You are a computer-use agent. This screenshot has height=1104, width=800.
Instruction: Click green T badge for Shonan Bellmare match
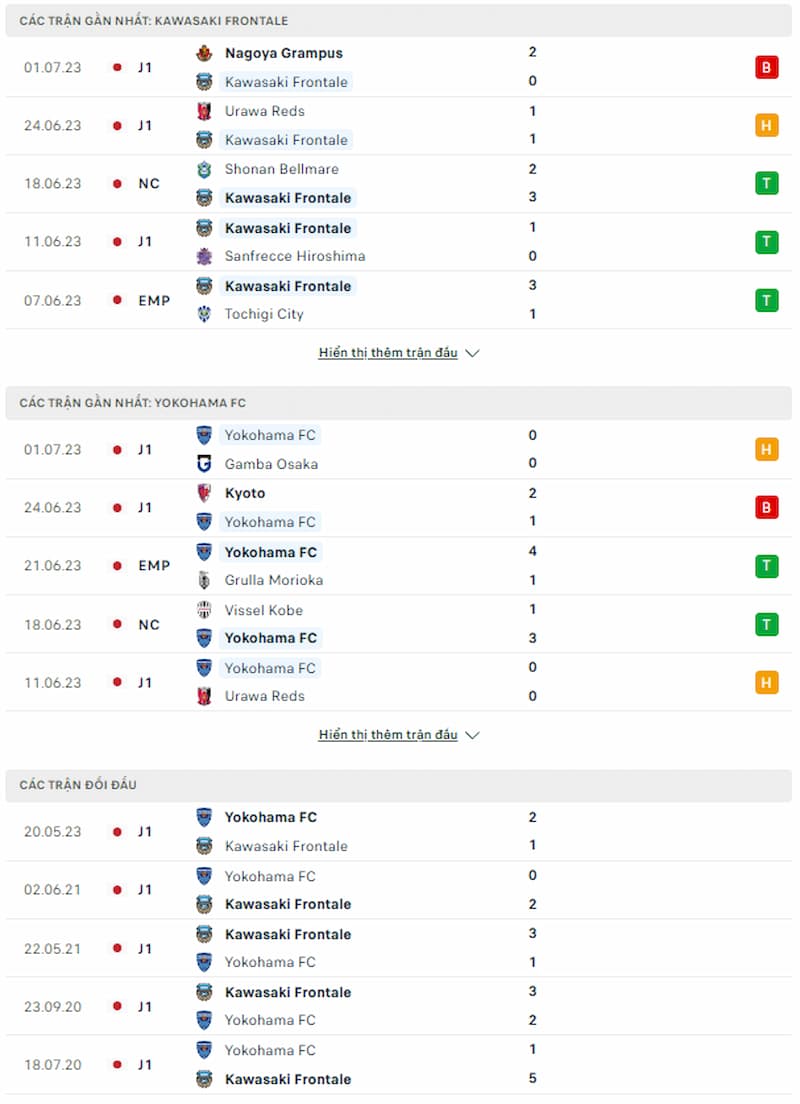click(x=766, y=183)
